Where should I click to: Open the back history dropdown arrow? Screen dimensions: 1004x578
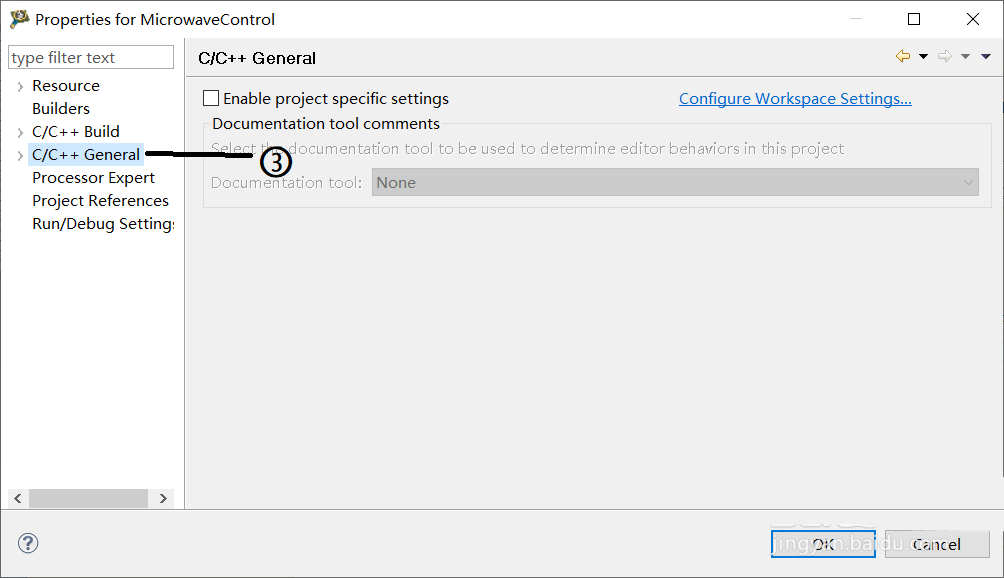[923, 57]
